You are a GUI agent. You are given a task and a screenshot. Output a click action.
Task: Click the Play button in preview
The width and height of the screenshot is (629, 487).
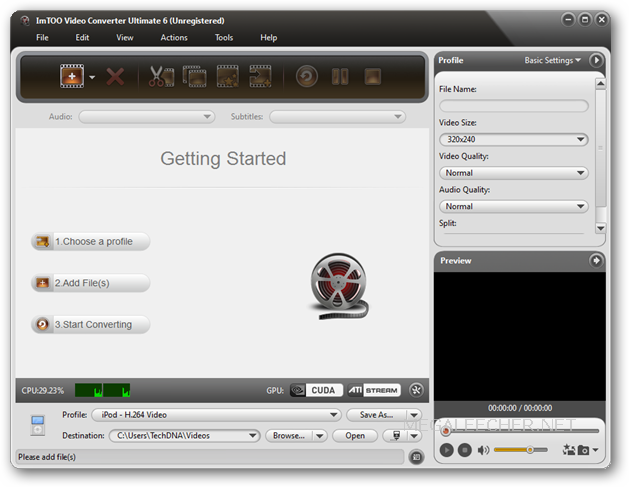446,450
